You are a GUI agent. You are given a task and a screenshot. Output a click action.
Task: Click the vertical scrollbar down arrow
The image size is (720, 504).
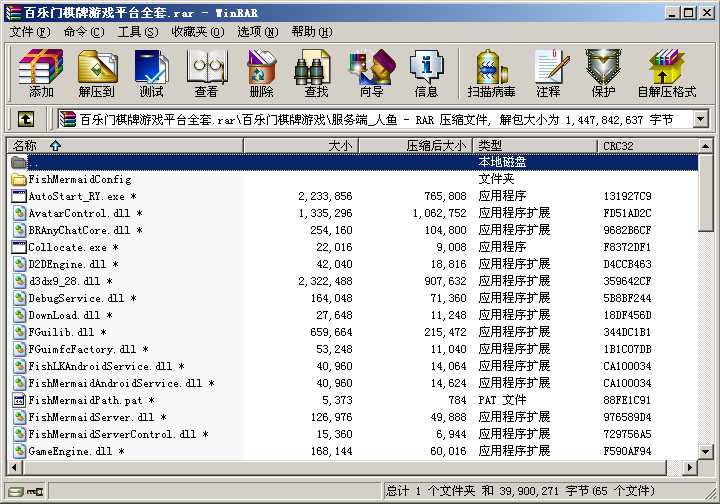coord(706,452)
